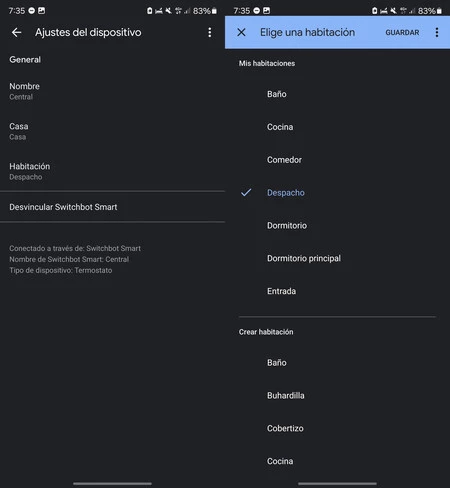The height and width of the screenshot is (488, 450).
Task: Tap the GUARDAR button
Action: [x=402, y=32]
